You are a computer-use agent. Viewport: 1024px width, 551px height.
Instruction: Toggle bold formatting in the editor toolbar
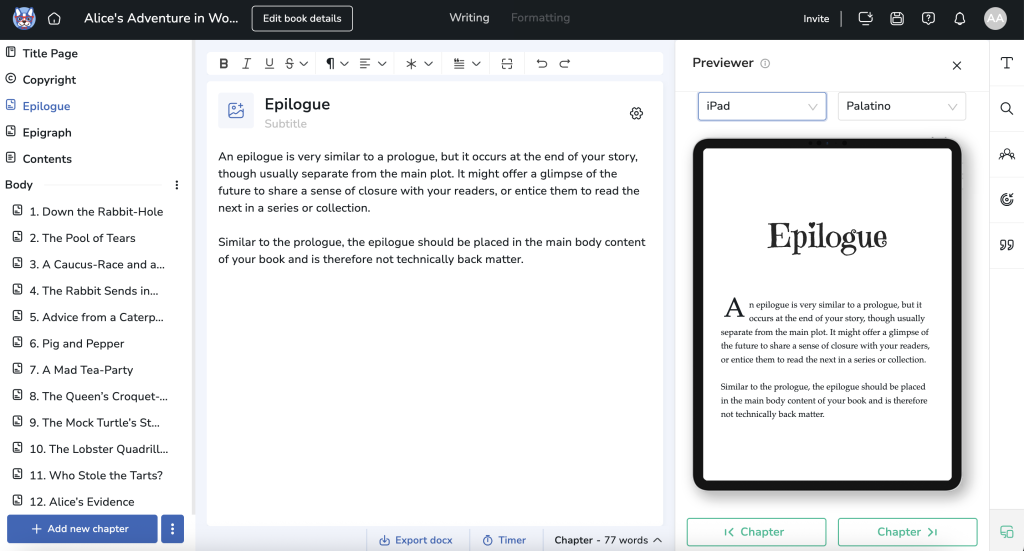click(224, 64)
